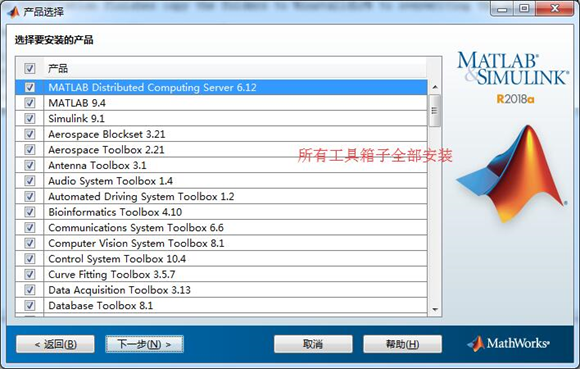The image size is (580, 369).
Task: Click the product list scrollbar thumb
Action: (435, 110)
